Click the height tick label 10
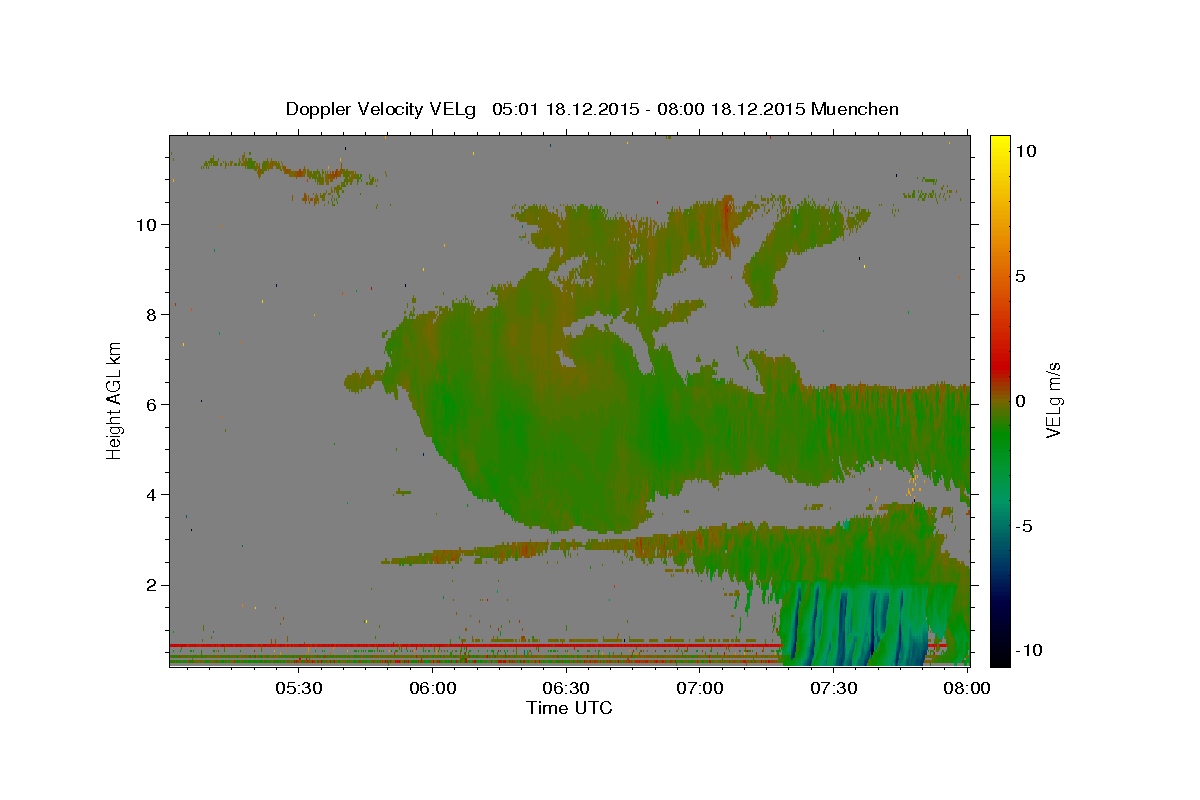Viewport: 1200px width, 800px height. click(x=149, y=225)
